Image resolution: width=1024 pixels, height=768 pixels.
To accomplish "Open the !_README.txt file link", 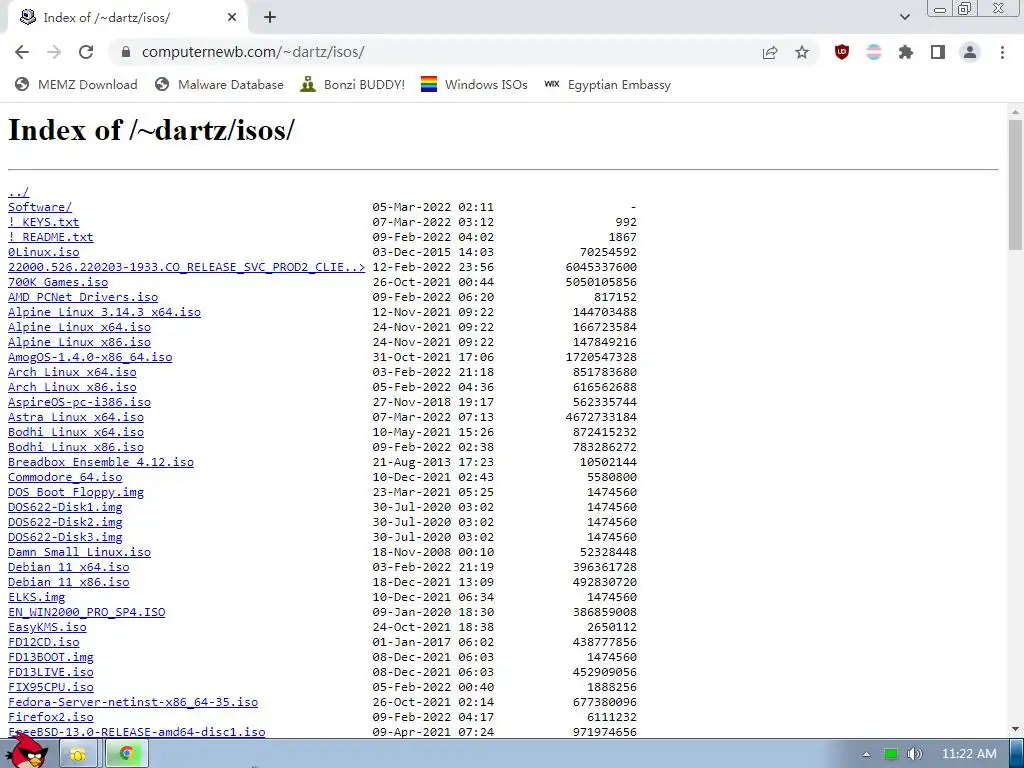I will click(50, 237).
